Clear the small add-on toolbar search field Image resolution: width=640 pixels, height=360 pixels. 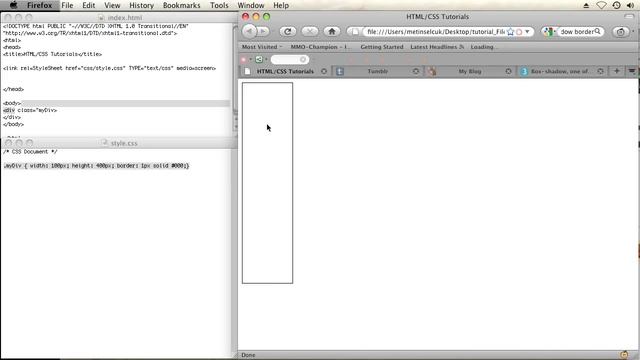click(x=303, y=60)
